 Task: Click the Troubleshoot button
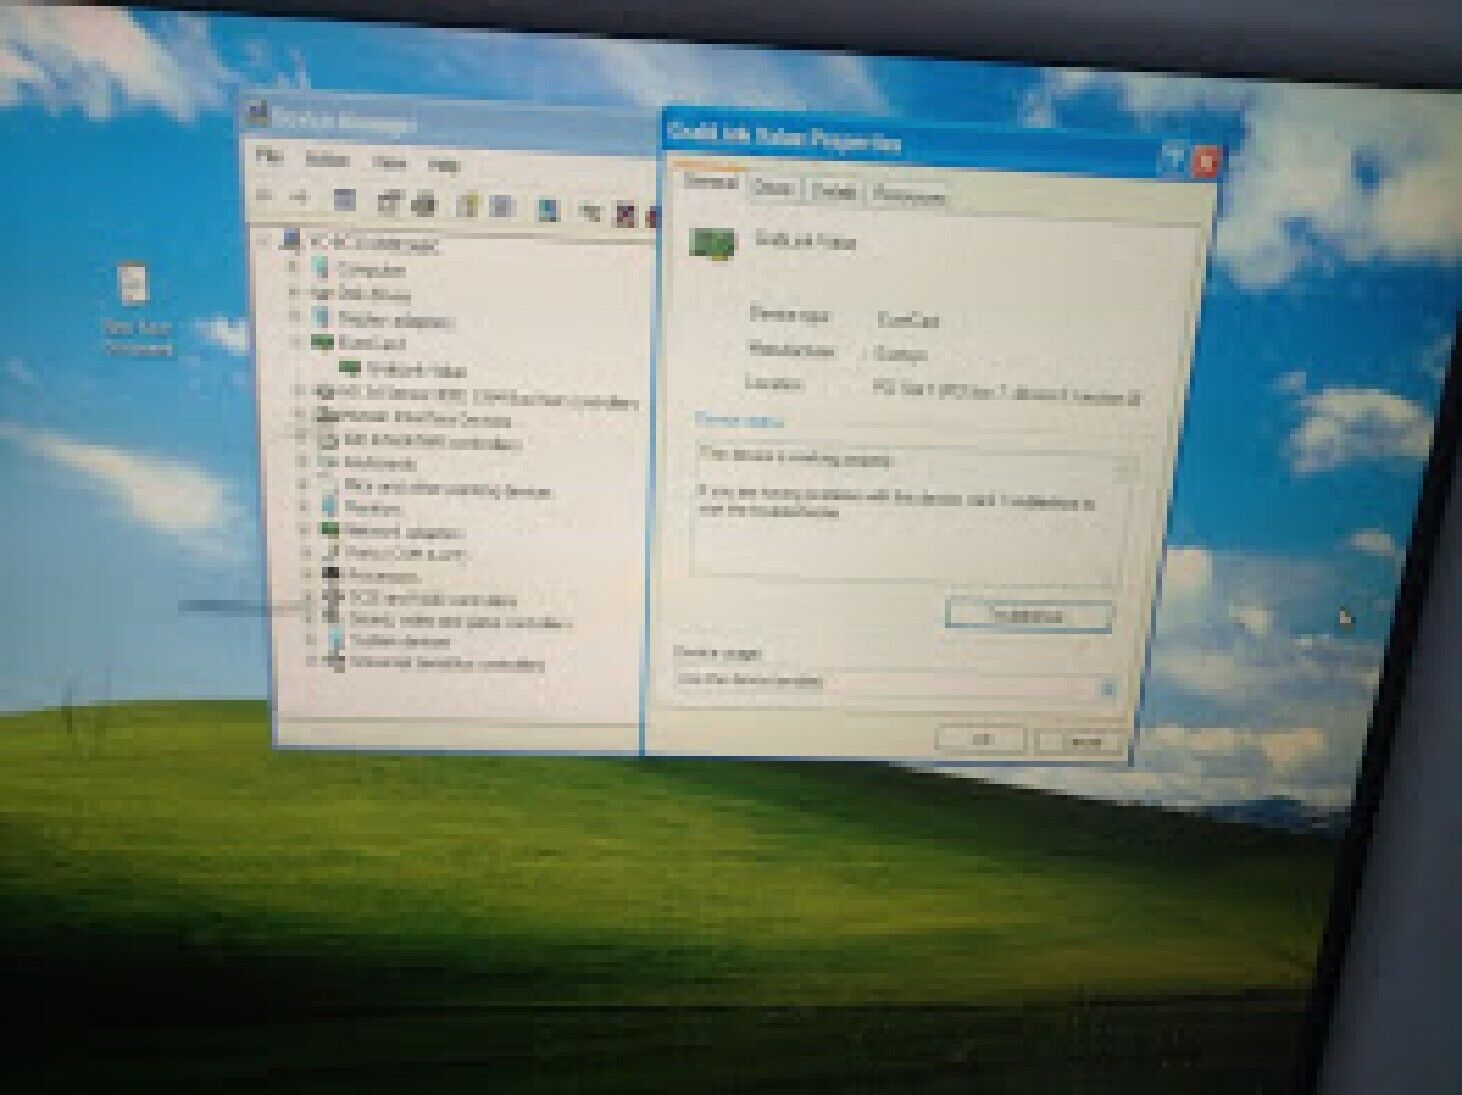[1028, 614]
